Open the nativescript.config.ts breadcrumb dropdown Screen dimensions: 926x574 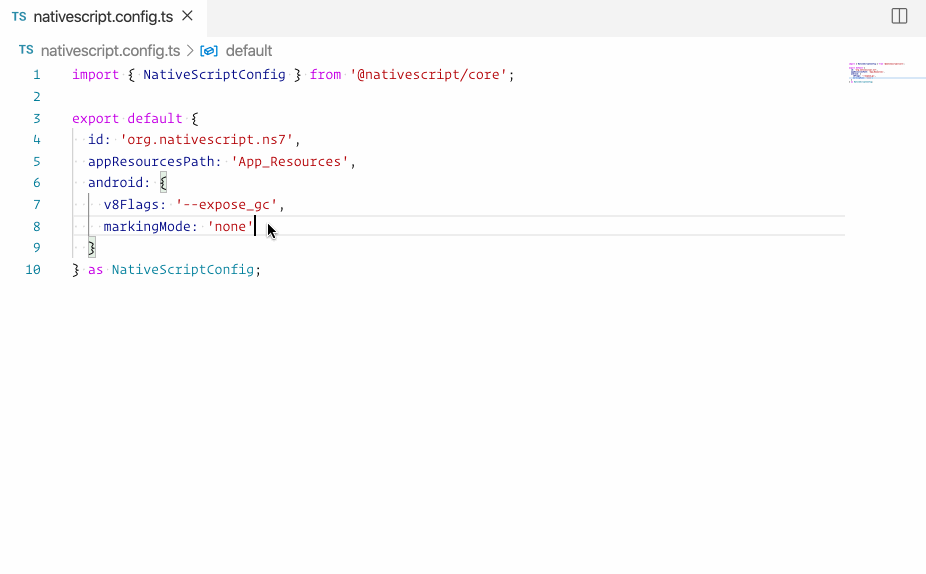[x=110, y=51]
